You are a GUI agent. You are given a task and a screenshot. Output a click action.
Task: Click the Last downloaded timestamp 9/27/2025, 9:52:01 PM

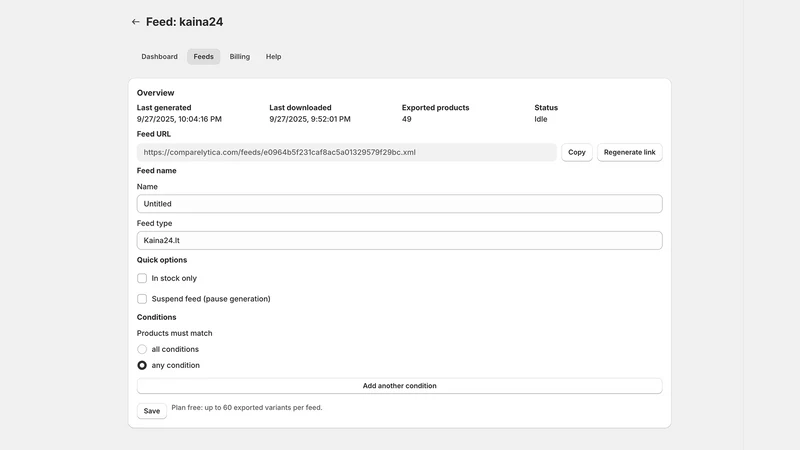pos(310,119)
